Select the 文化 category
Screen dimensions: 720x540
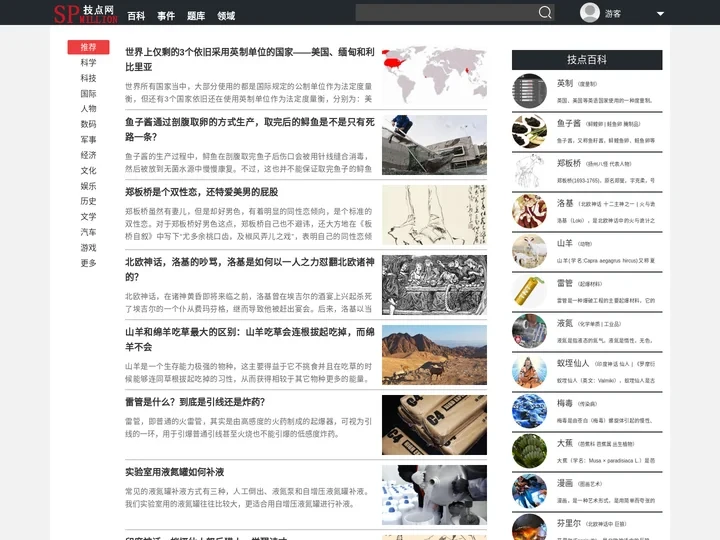click(x=88, y=170)
